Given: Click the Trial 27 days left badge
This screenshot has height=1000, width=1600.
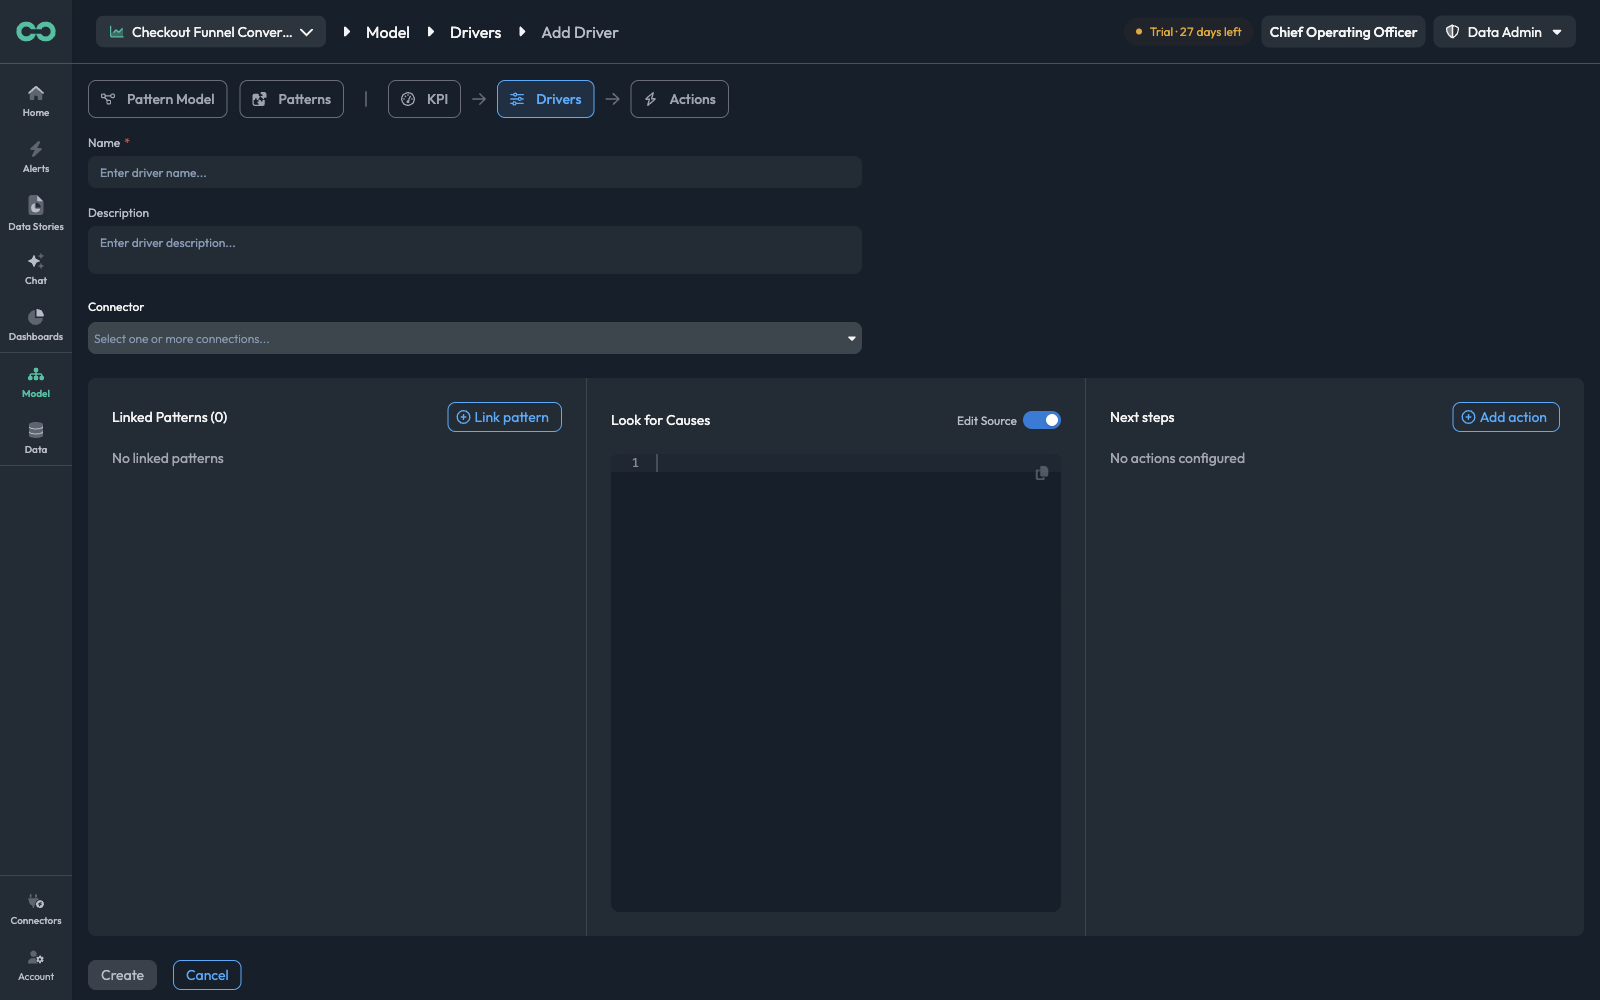Looking at the screenshot, I should 1188,32.
